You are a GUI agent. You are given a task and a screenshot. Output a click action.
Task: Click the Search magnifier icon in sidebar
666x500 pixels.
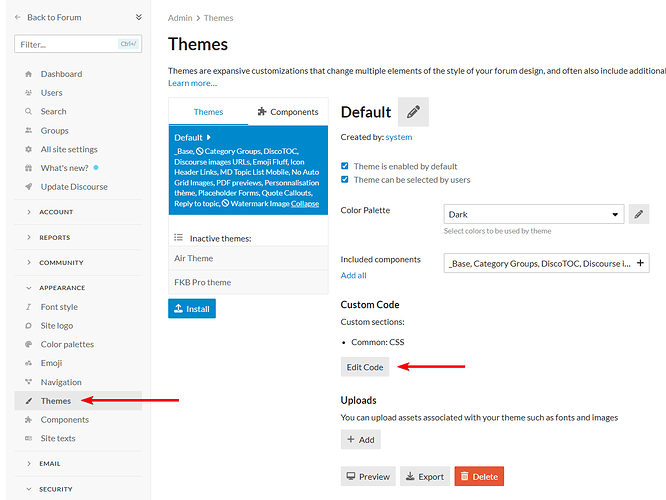[28, 111]
